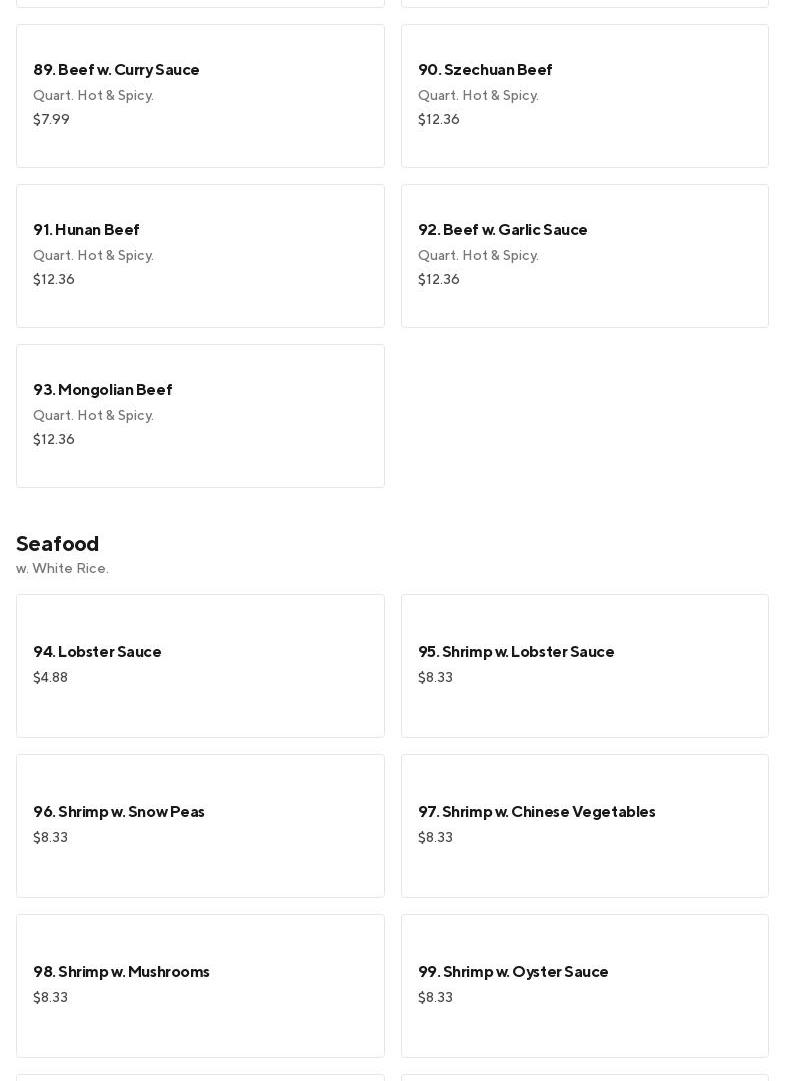Select the 90. Szechuan Beef menu item
This screenshot has width=785, height=1081.
485,70
